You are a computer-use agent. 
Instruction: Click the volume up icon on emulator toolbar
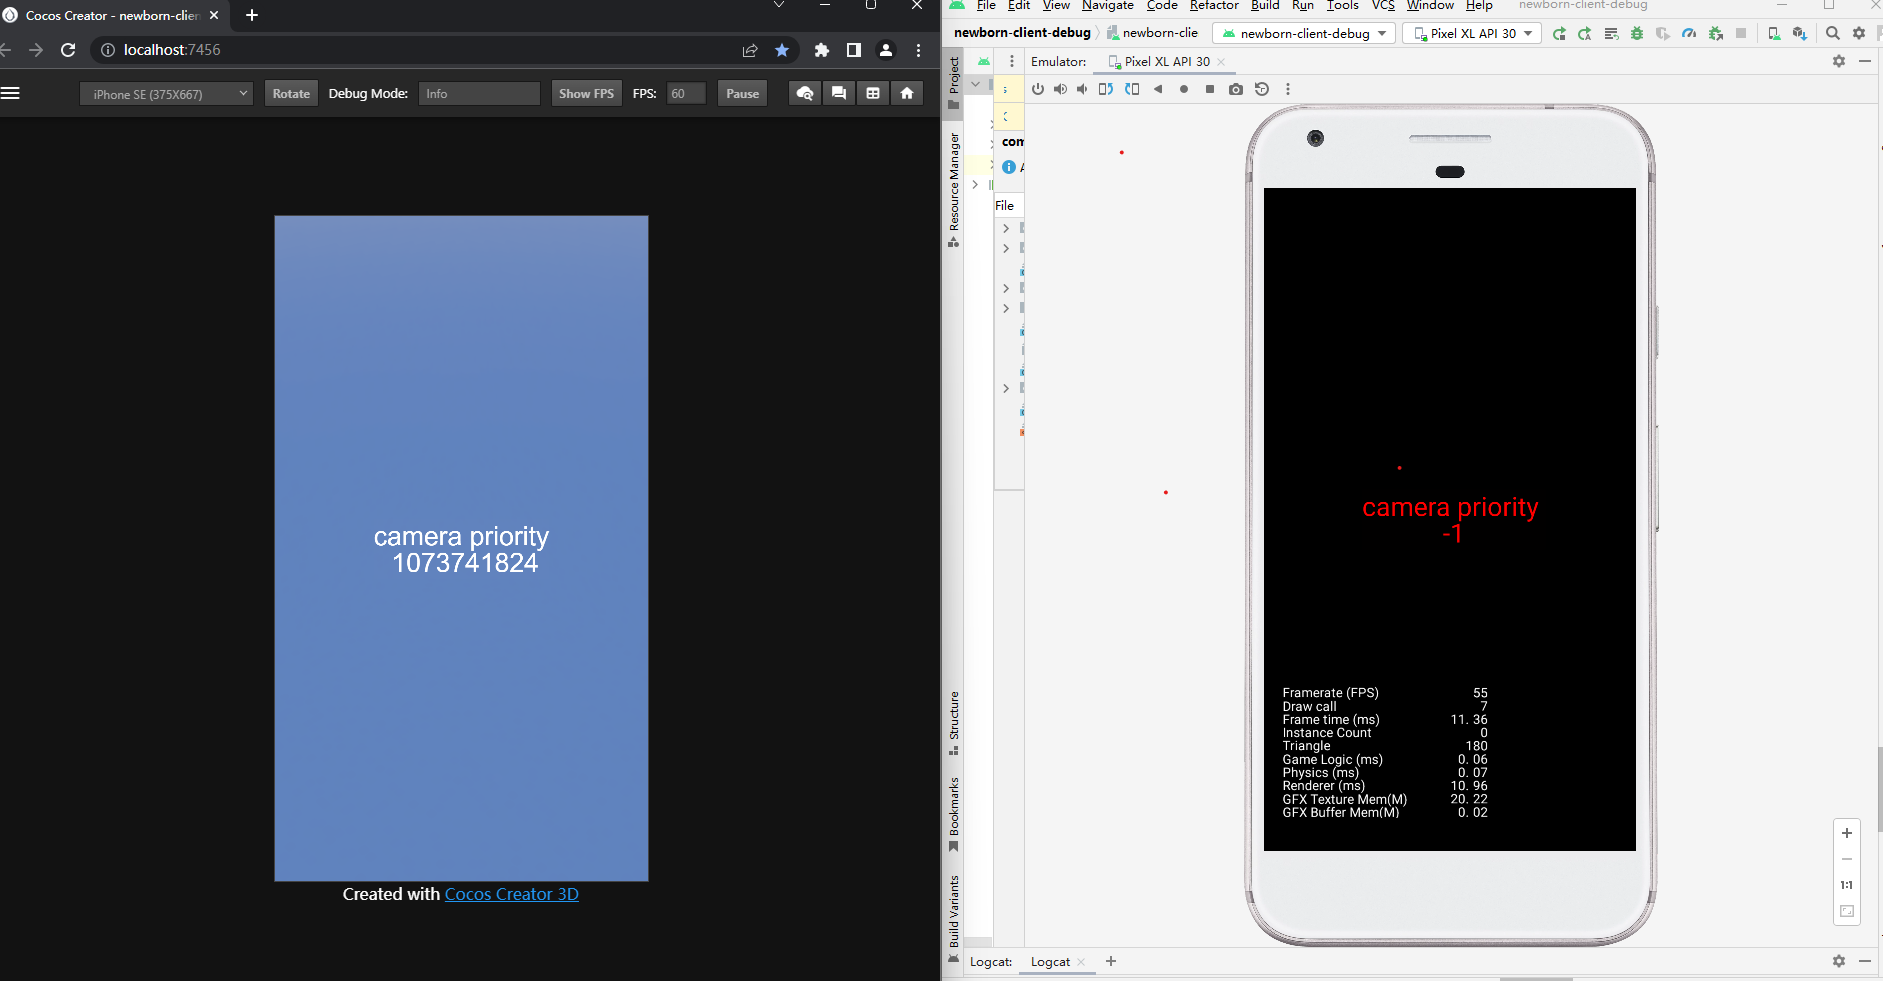click(1060, 89)
